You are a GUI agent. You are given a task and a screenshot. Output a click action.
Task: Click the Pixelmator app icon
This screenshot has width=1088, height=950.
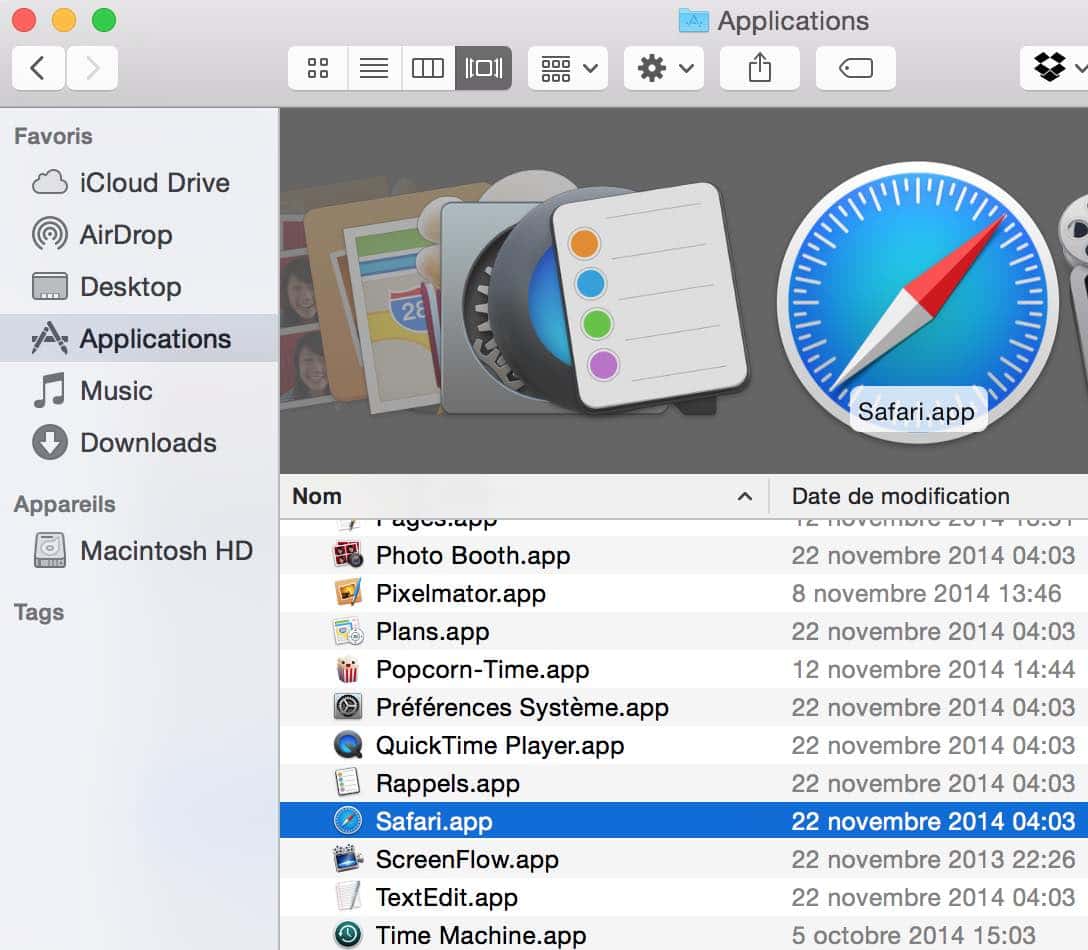(348, 593)
